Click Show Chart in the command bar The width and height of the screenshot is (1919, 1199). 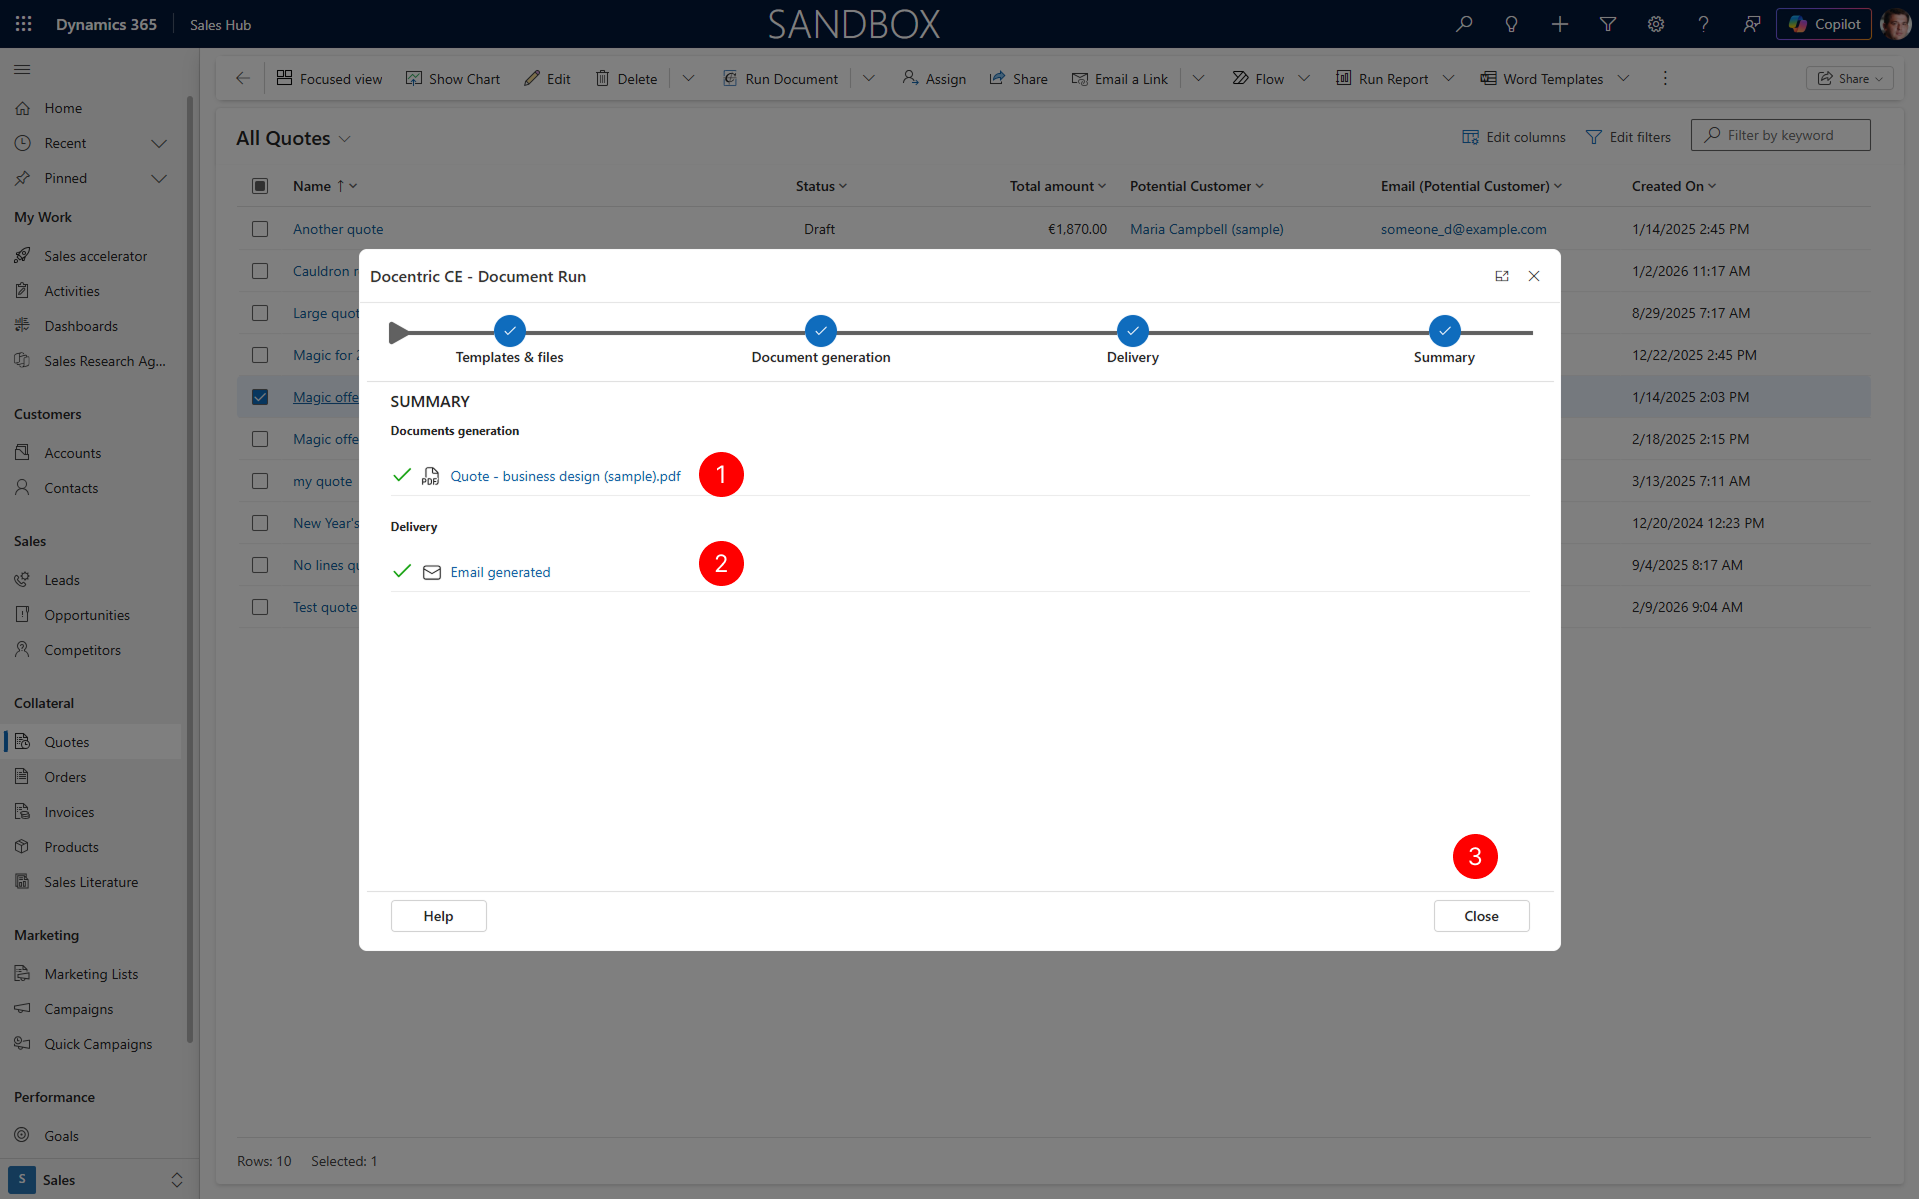pyautogui.click(x=453, y=79)
